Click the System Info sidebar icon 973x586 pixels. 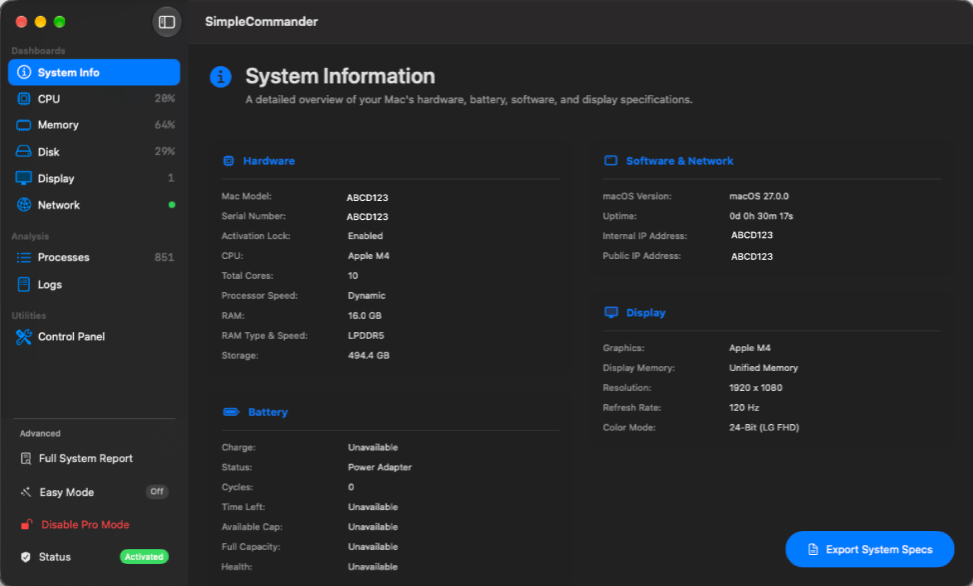(24, 72)
